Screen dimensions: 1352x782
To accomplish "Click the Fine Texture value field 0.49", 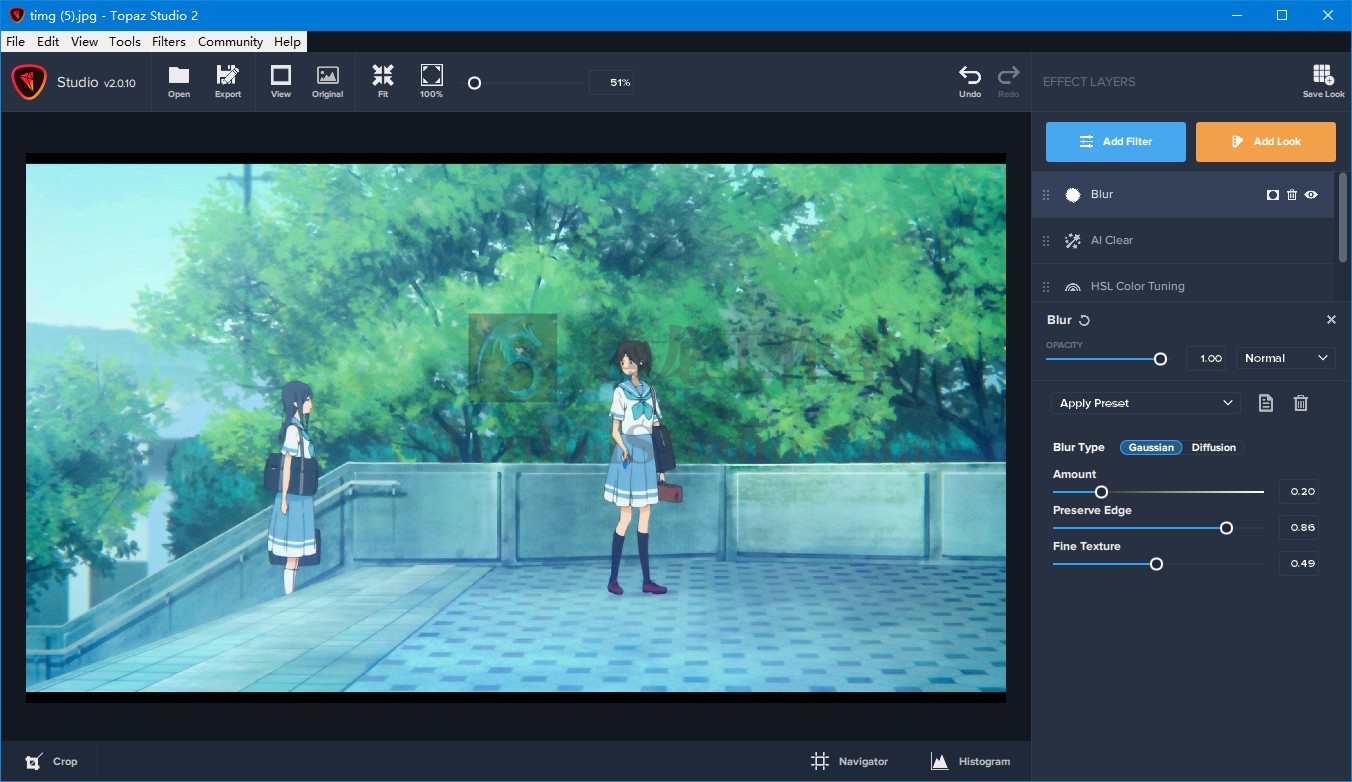I will point(1298,563).
